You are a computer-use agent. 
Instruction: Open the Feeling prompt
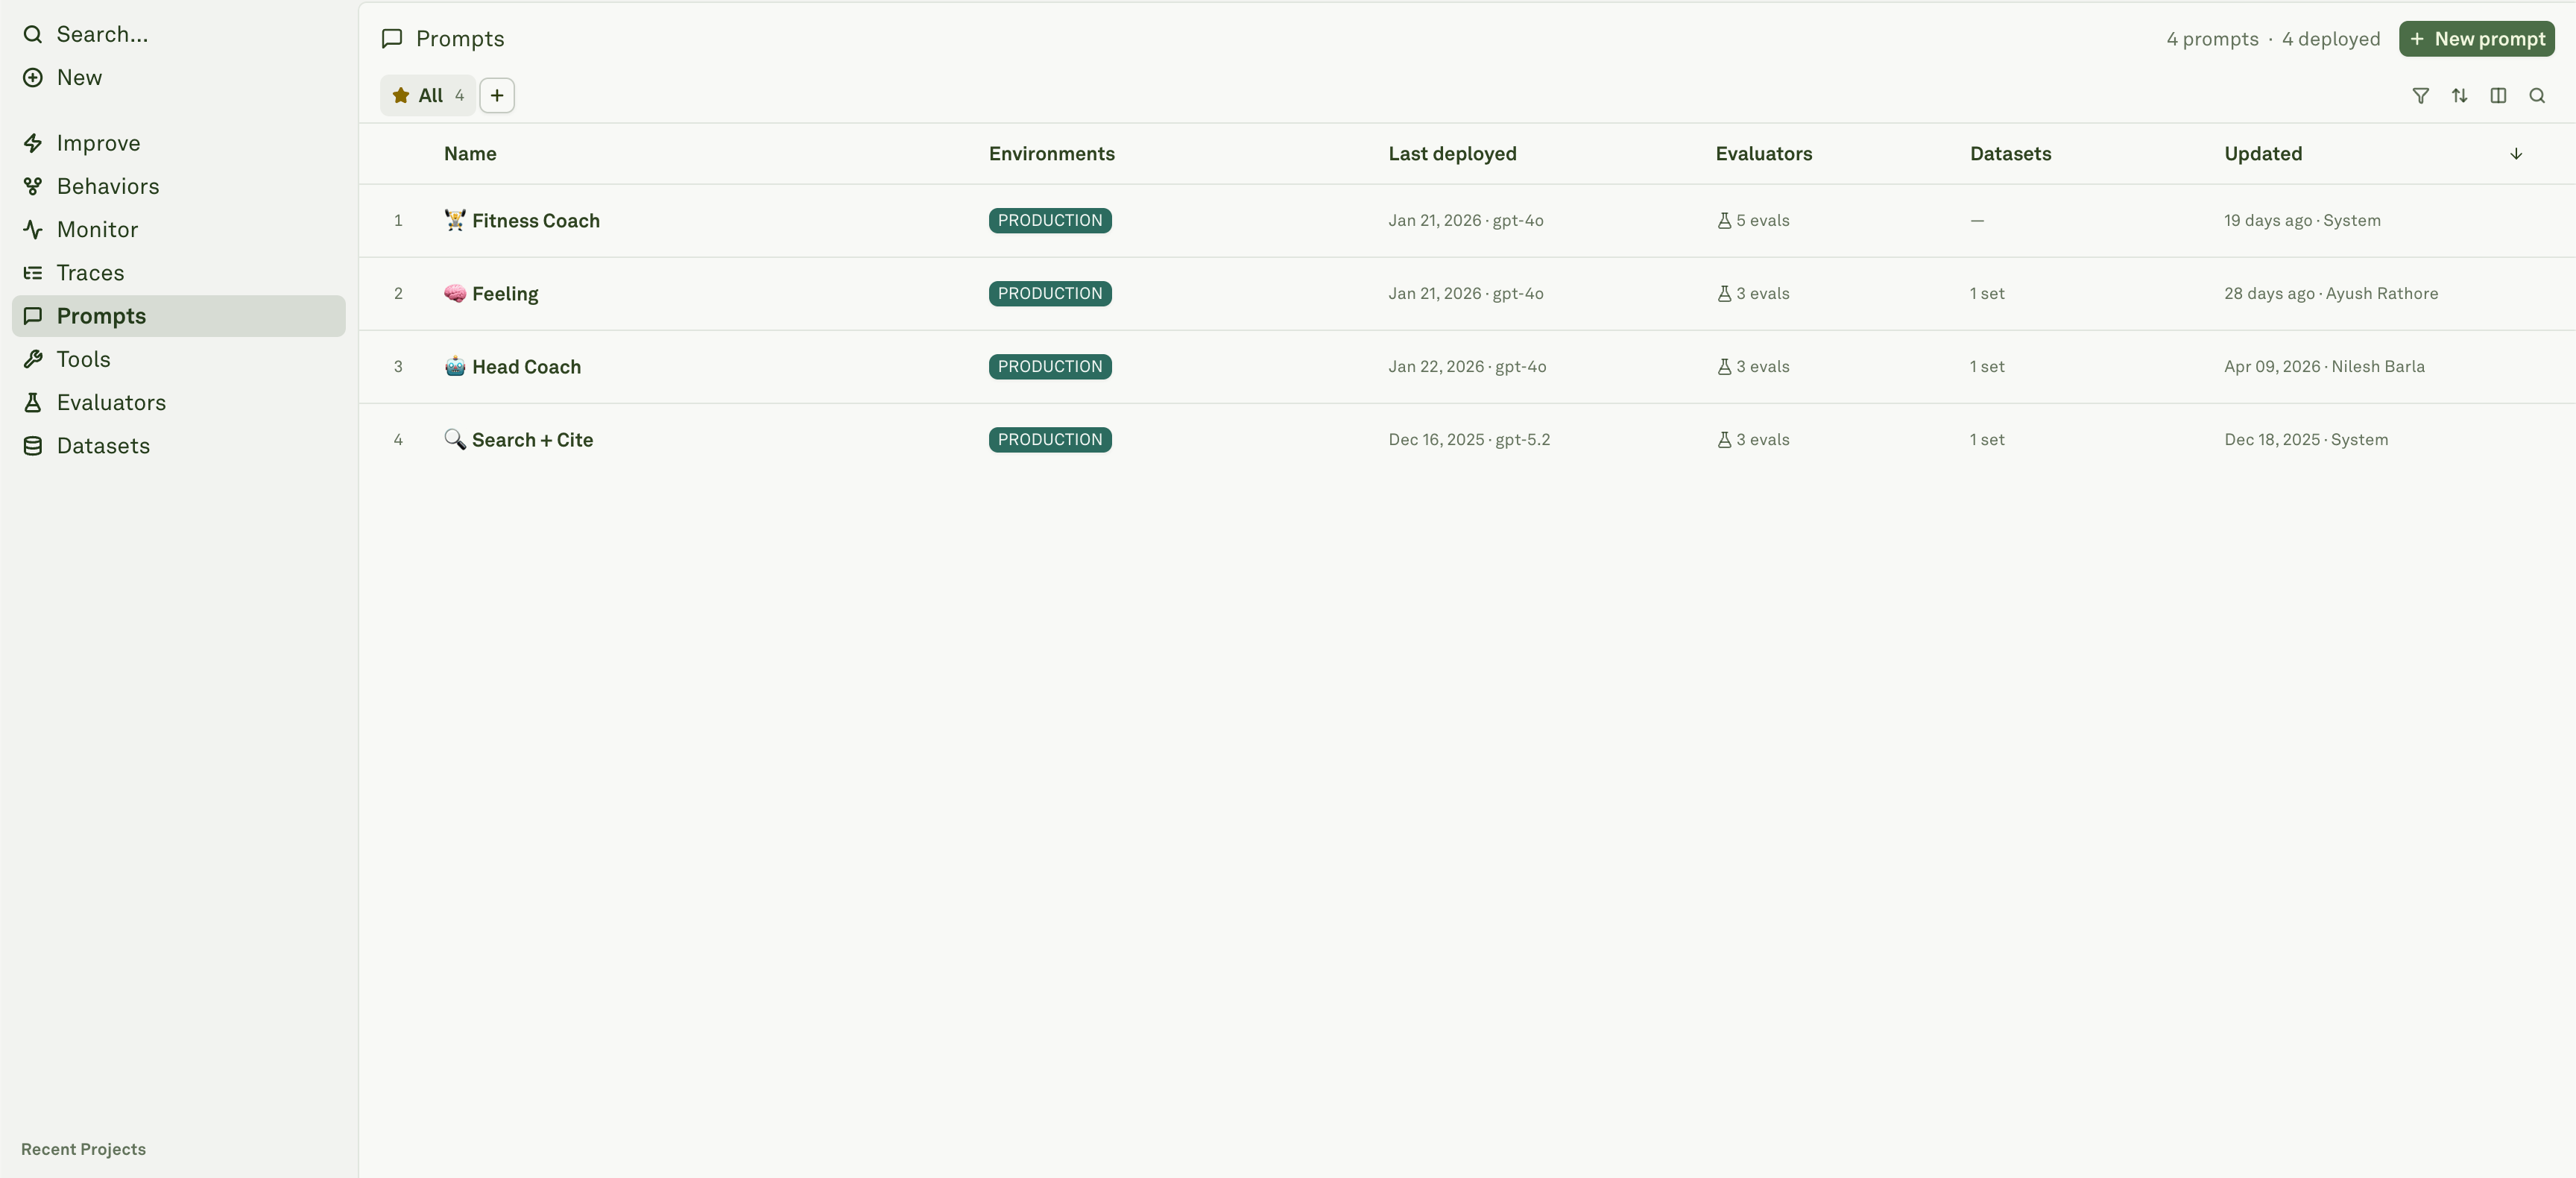[505, 294]
